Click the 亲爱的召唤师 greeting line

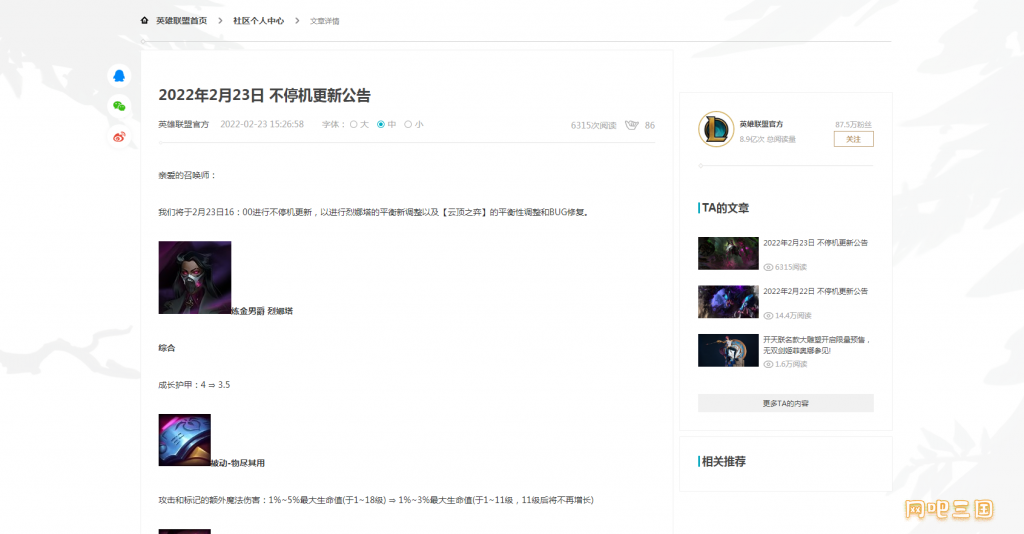187,175
